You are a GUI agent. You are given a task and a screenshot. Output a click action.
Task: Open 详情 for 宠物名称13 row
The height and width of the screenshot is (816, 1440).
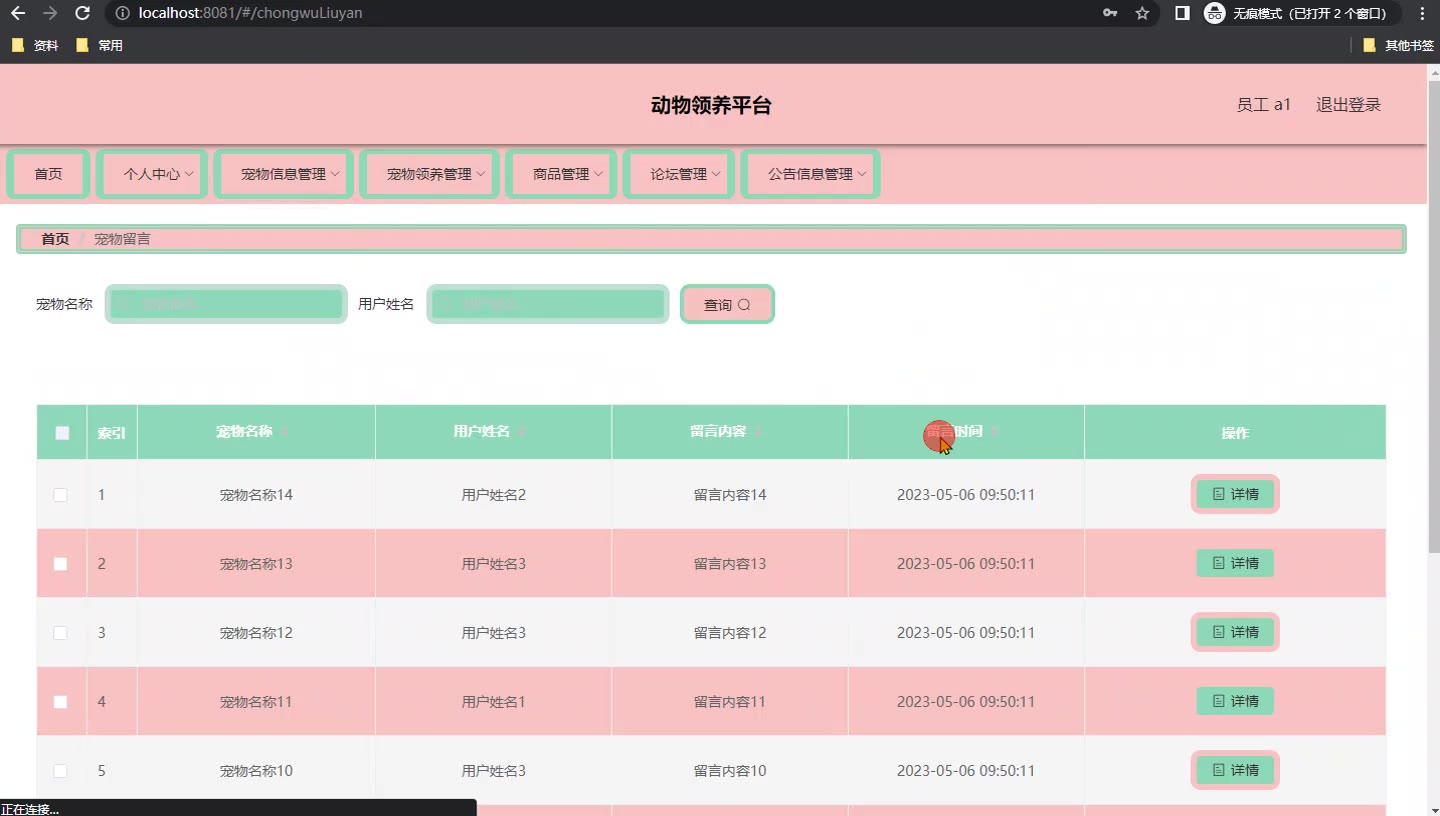pyautogui.click(x=1235, y=563)
